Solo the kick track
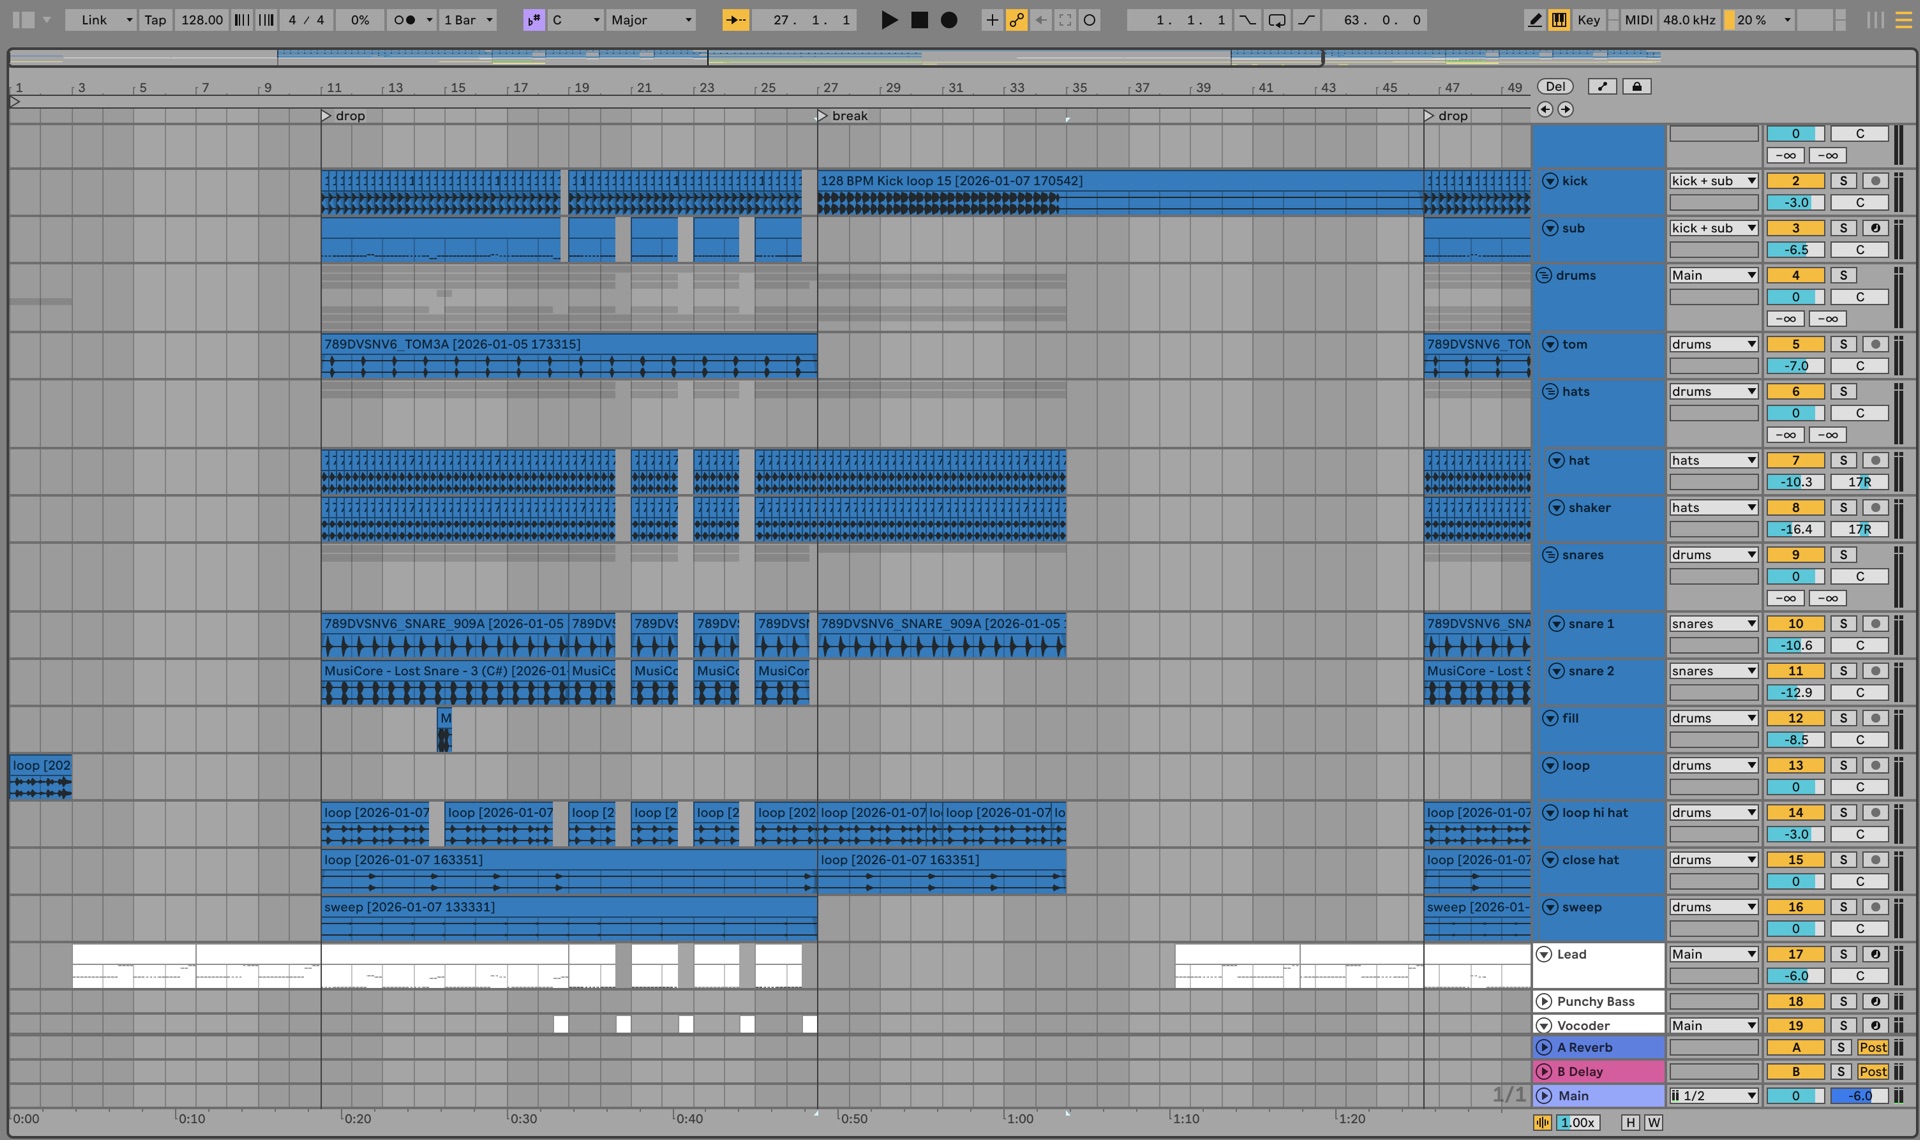The height and width of the screenshot is (1140, 1920). [1843, 181]
